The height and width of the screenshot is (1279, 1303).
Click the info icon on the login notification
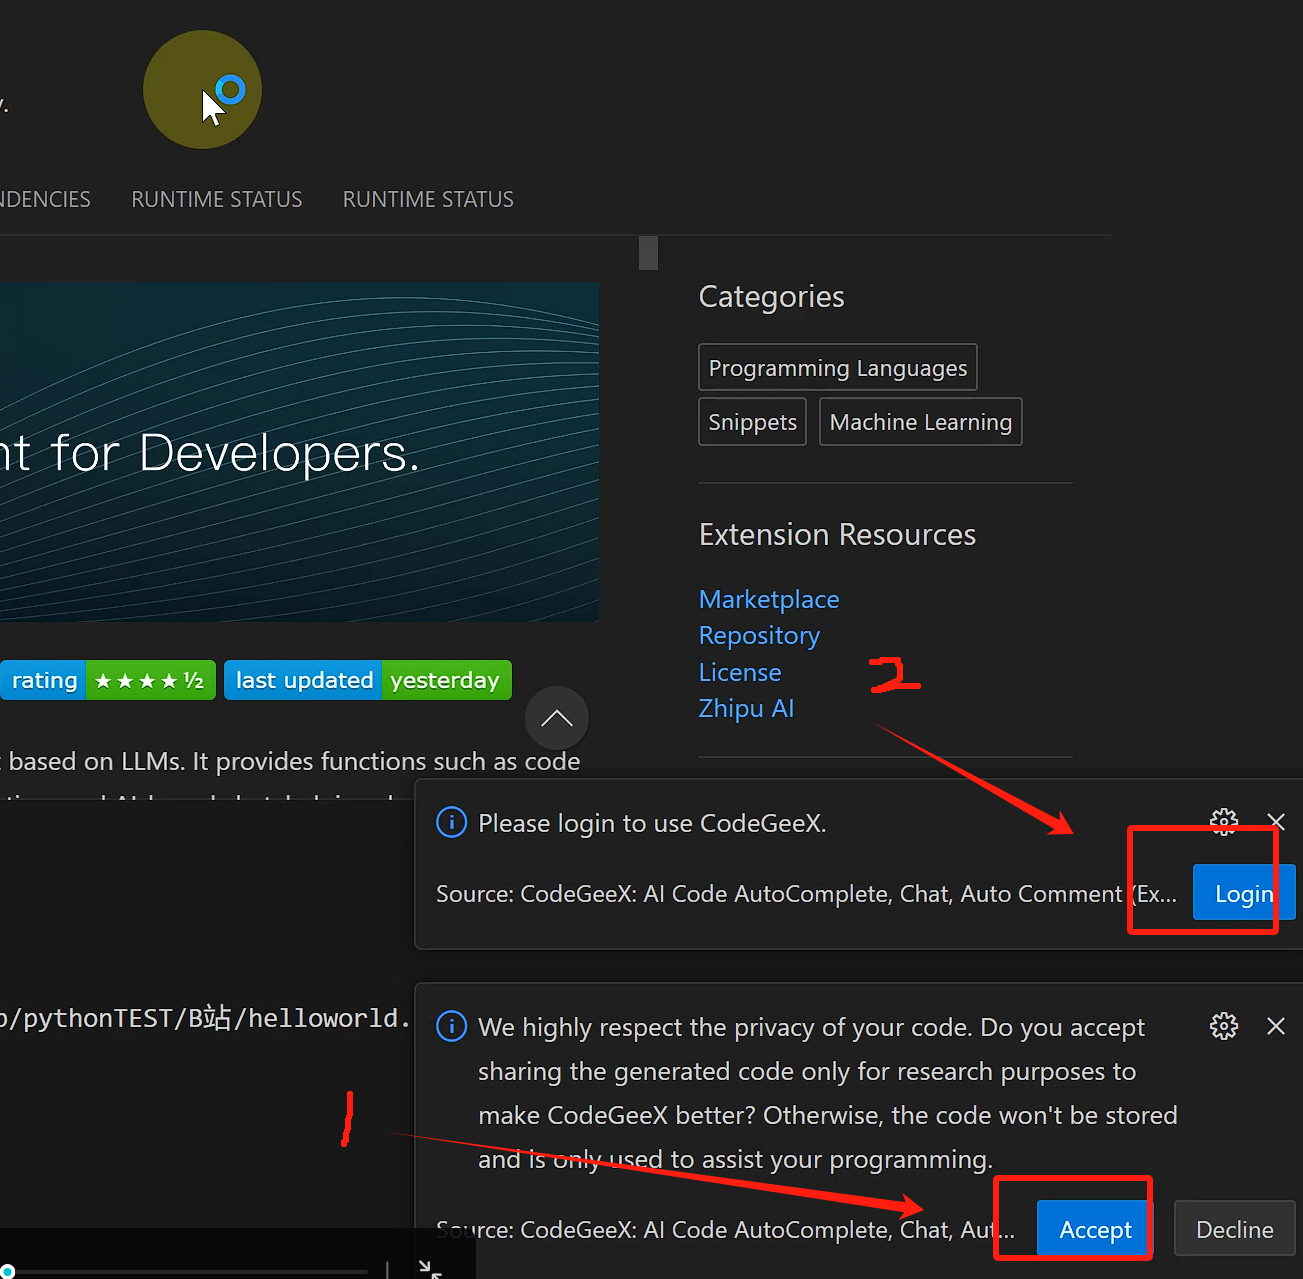coord(452,822)
